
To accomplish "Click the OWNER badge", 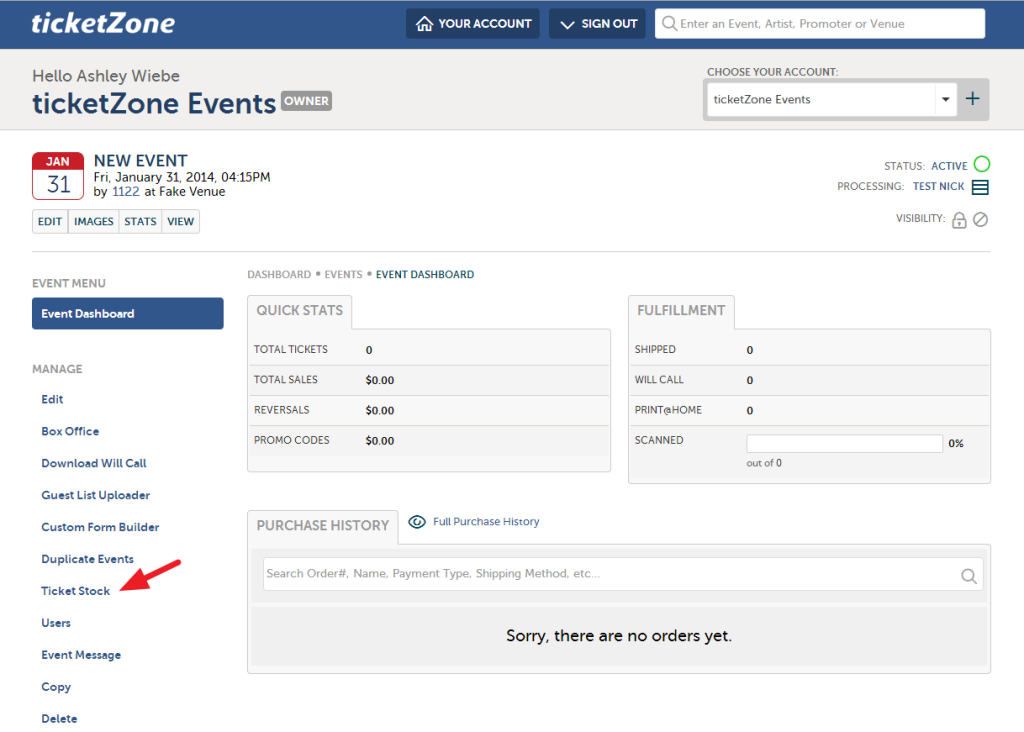I will pyautogui.click(x=306, y=101).
